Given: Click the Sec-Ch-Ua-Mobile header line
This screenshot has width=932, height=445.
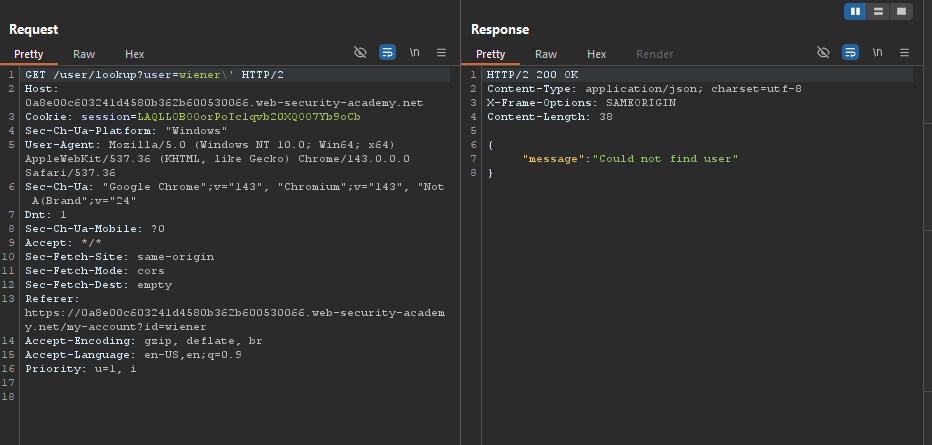Looking at the screenshot, I should pos(95,229).
